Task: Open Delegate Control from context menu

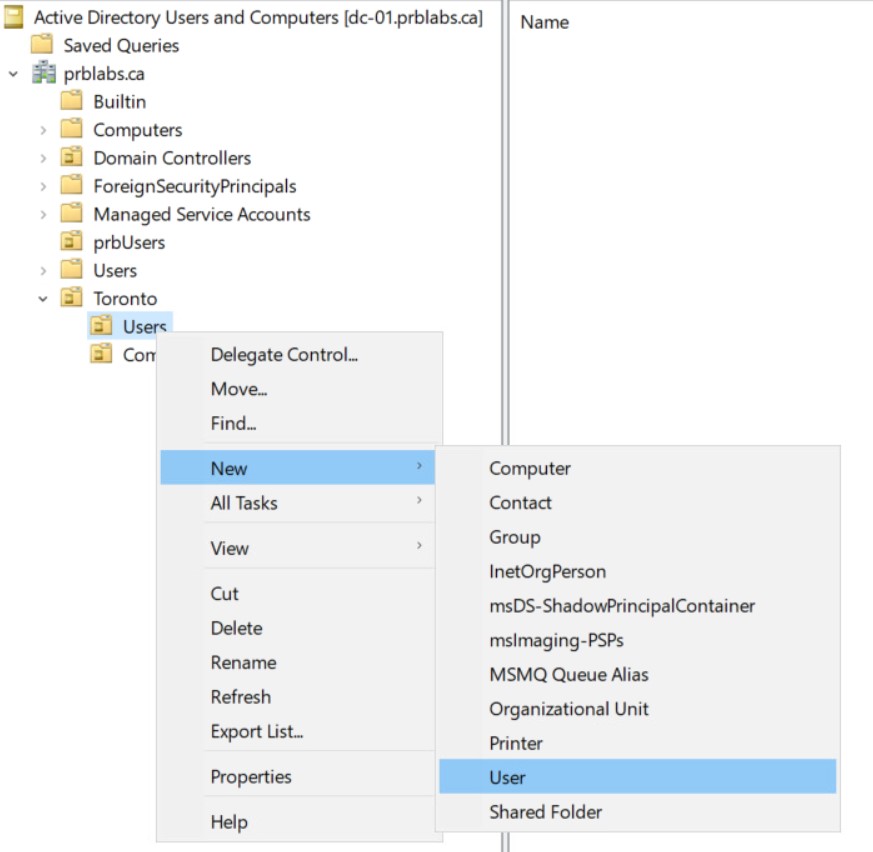Action: click(x=284, y=355)
